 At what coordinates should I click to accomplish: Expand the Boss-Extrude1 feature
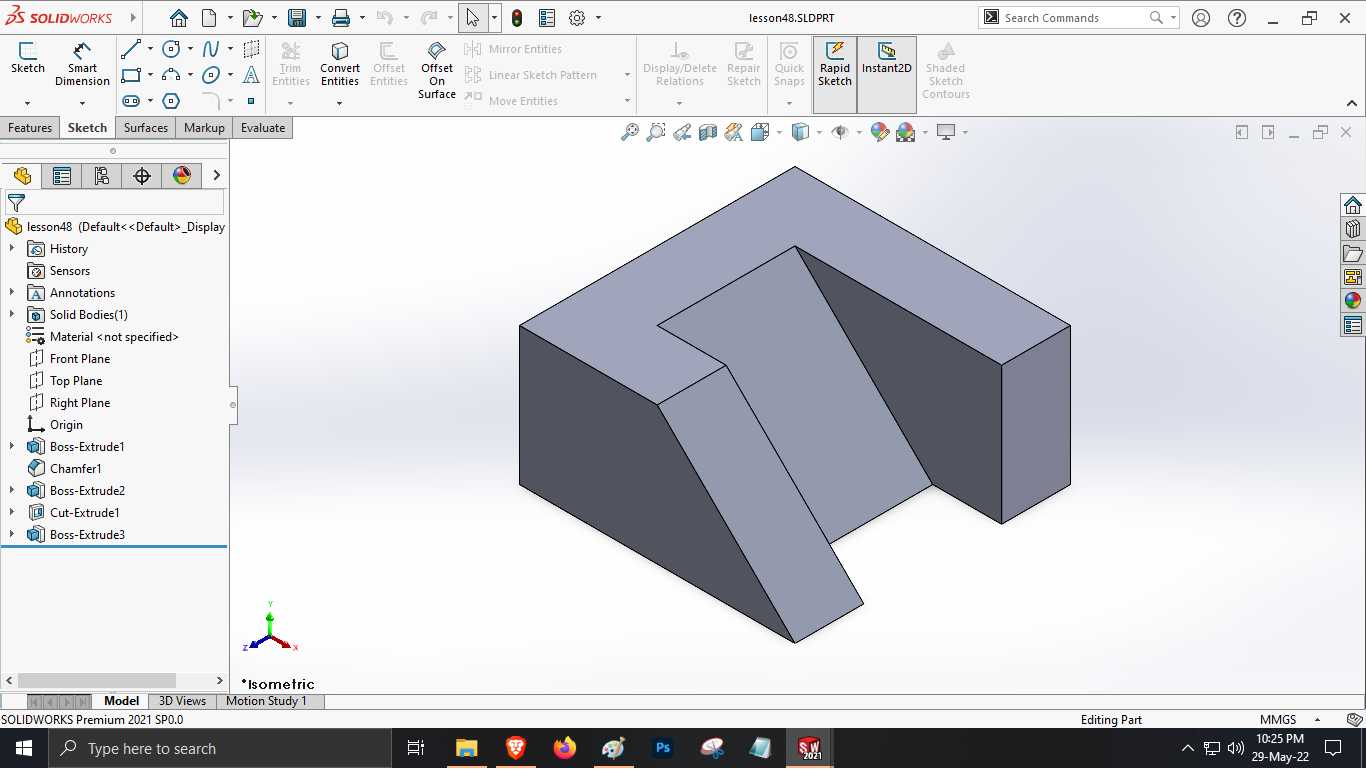12,446
